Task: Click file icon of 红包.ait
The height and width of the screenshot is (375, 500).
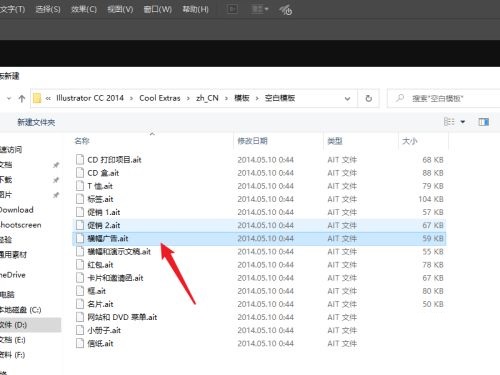Action: (x=80, y=265)
